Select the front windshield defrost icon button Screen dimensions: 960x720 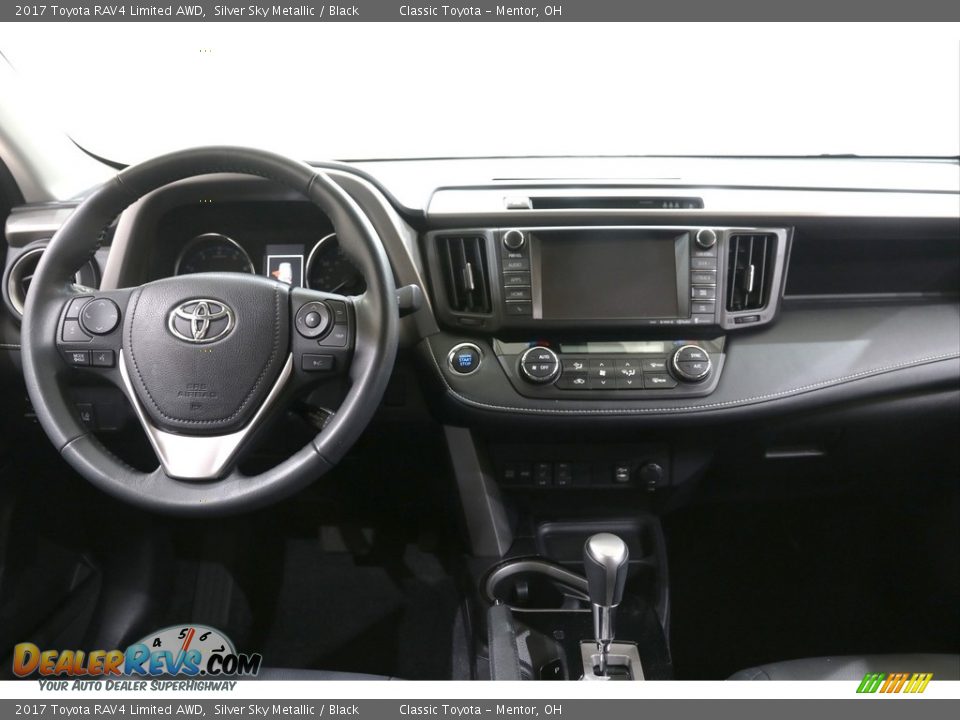click(656, 364)
